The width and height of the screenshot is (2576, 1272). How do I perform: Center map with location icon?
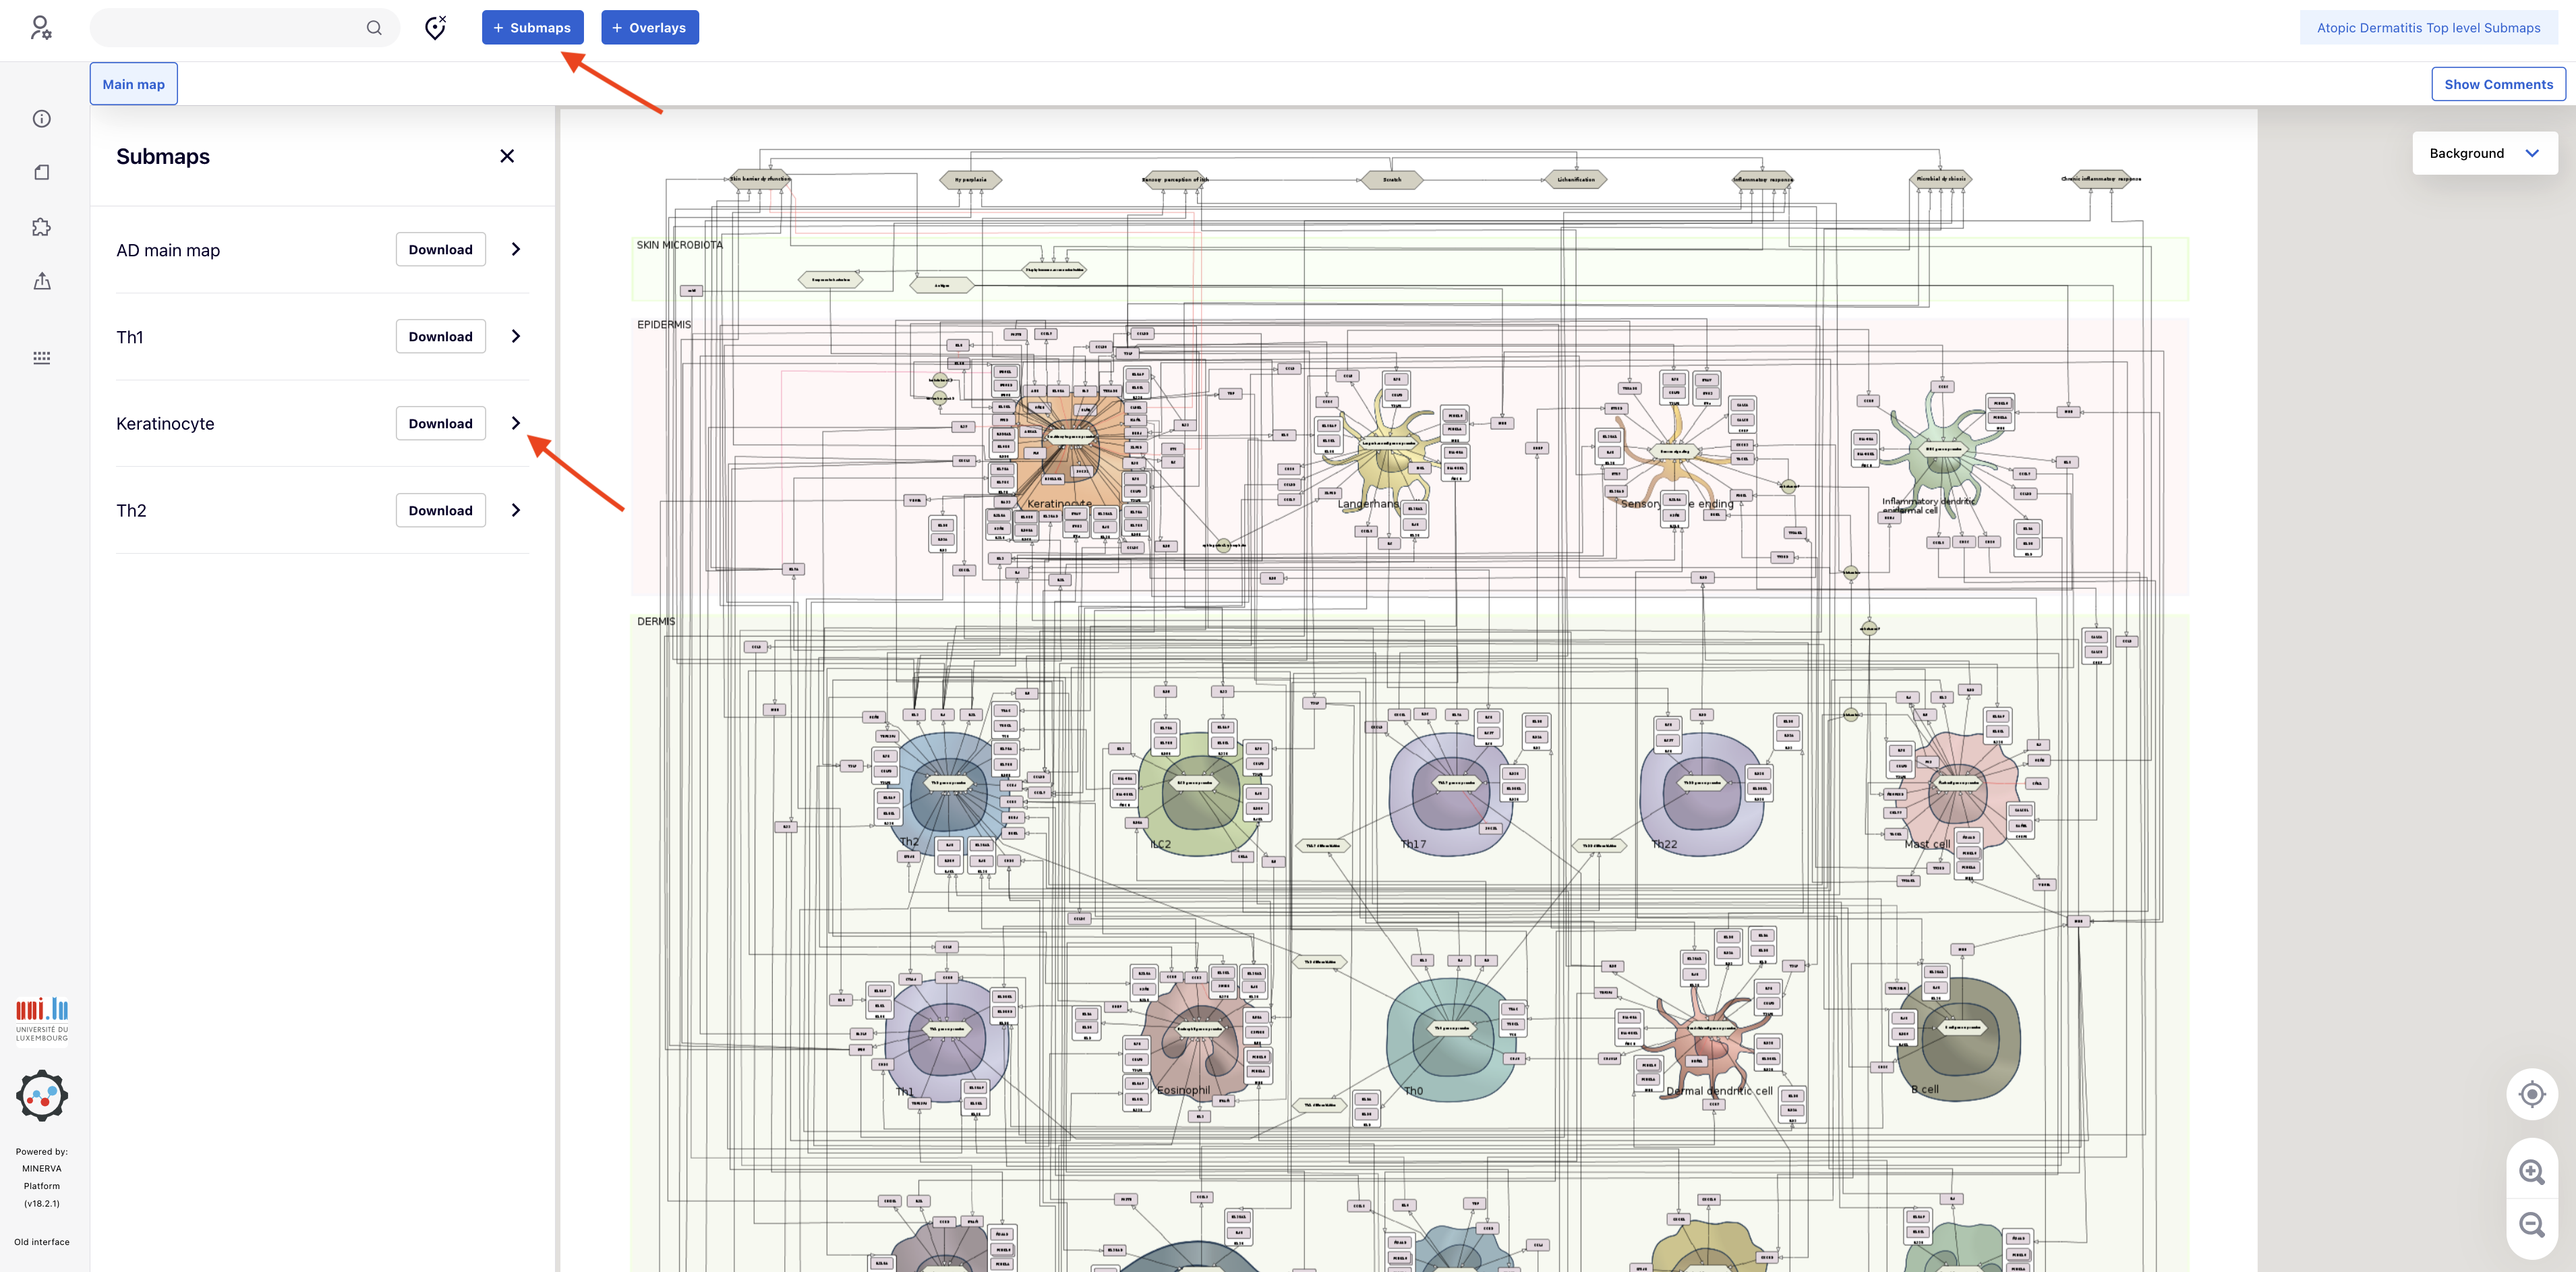(x=2531, y=1094)
